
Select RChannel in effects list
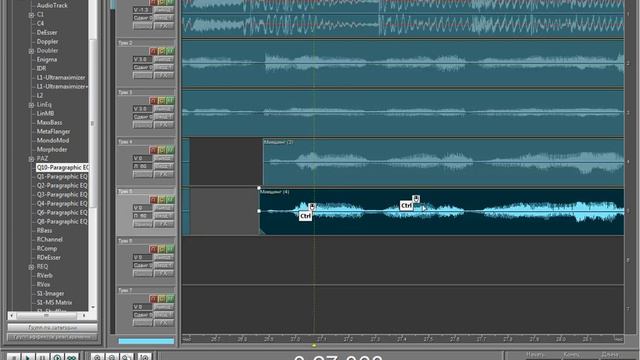pyautogui.click(x=49, y=240)
